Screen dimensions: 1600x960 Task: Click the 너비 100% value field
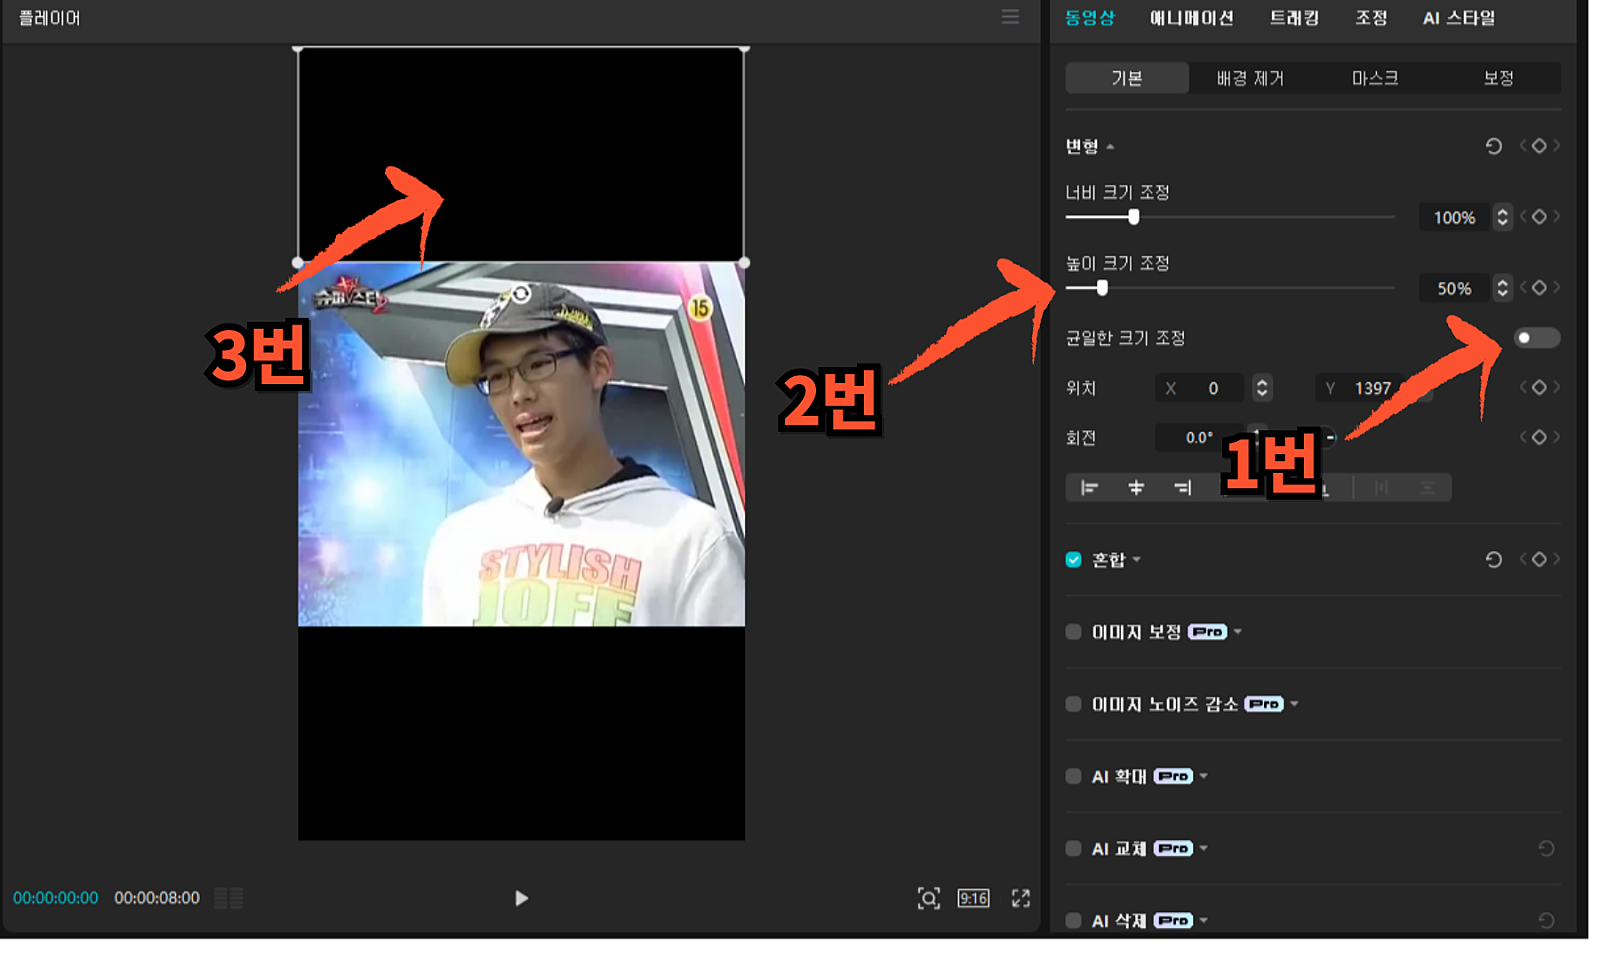1454,217
